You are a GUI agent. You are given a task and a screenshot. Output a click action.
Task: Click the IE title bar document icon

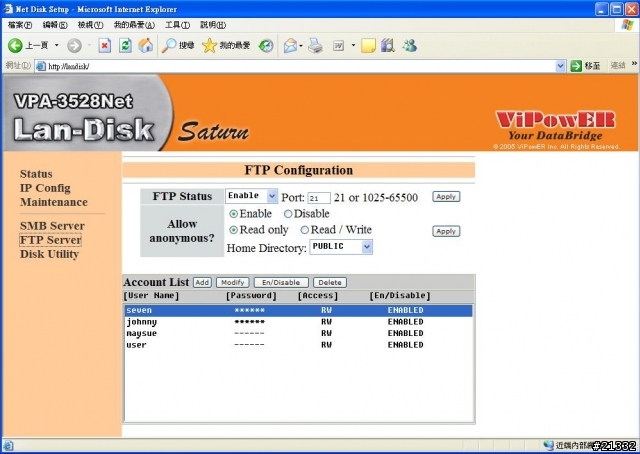pyautogui.click(x=8, y=9)
